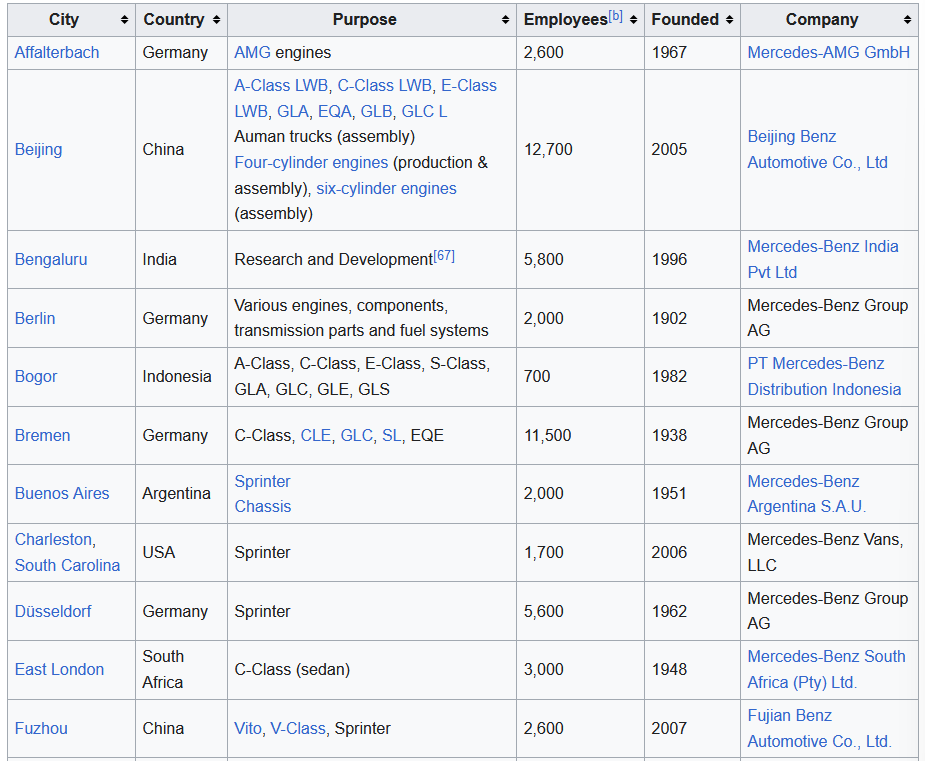Screen dimensions: 925x761
Task: Follow the AMG engines link
Action: pyautogui.click(x=252, y=53)
